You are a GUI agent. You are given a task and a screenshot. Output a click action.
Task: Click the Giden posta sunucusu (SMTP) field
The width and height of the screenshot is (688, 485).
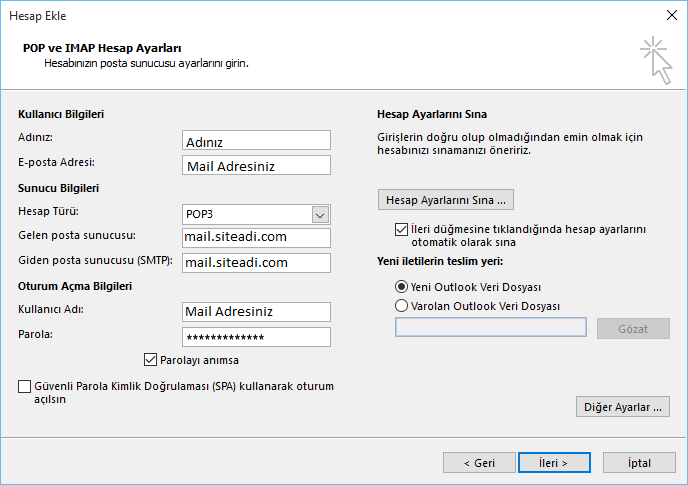click(256, 262)
